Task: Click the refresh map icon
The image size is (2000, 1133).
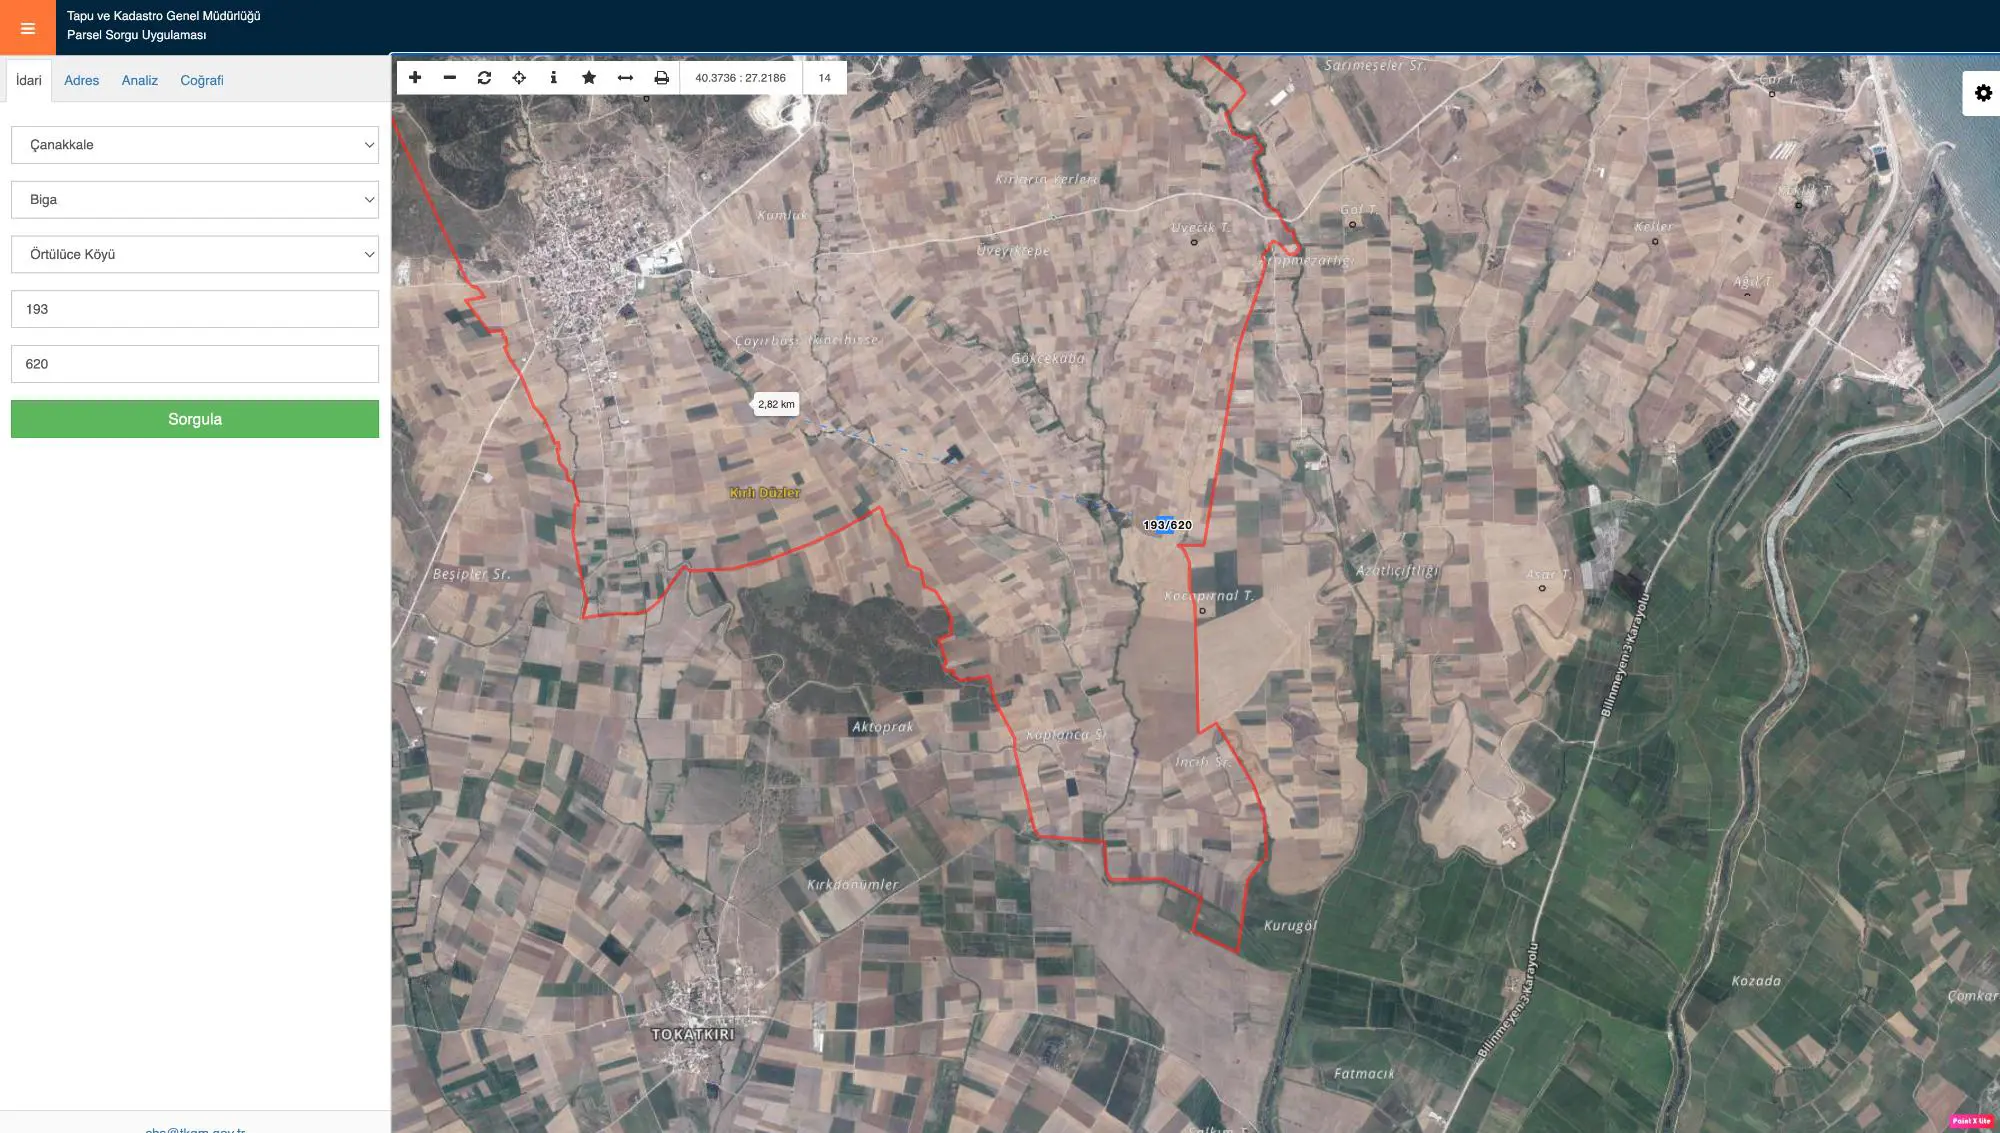Action: click(484, 77)
